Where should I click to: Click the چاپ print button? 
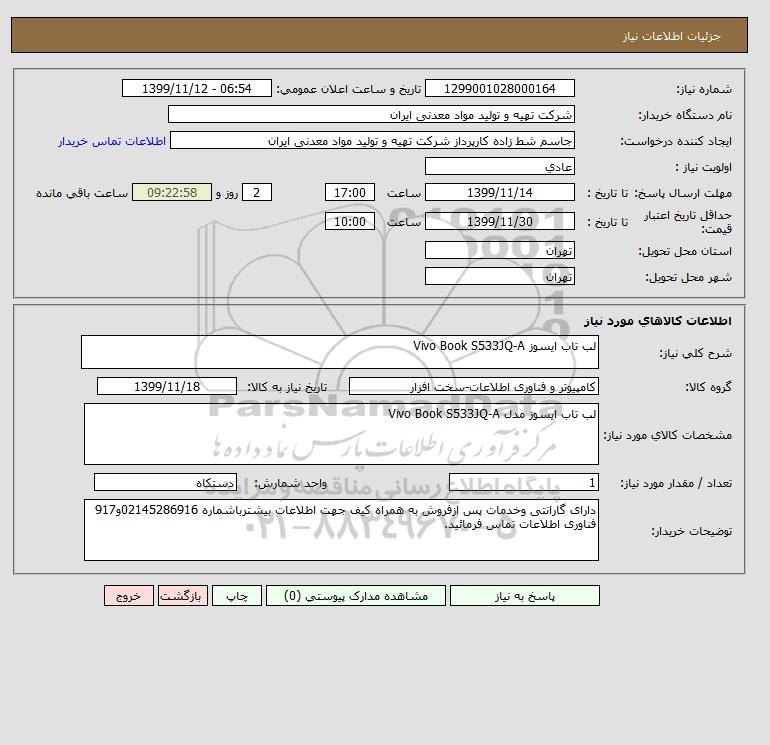coord(237,596)
